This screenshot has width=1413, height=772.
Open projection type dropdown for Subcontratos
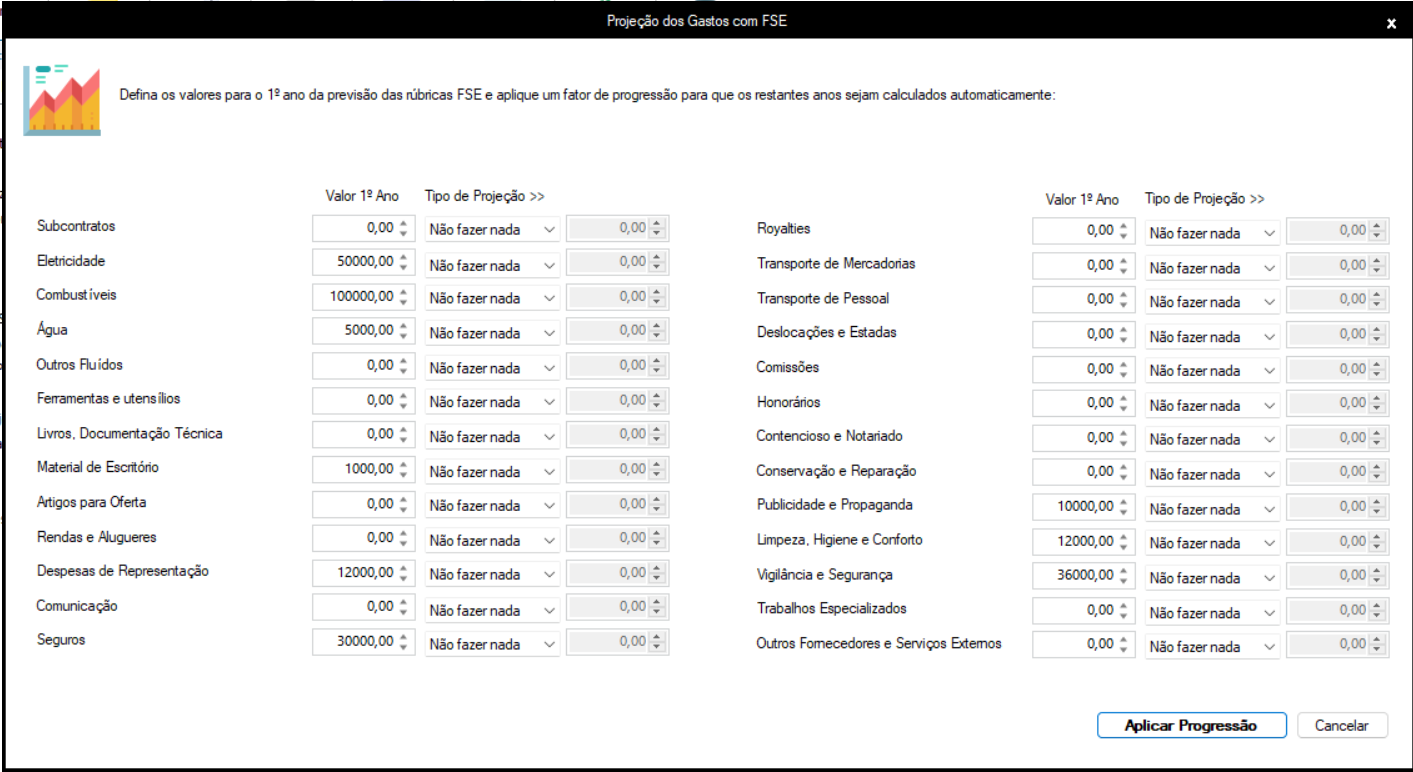pos(492,229)
